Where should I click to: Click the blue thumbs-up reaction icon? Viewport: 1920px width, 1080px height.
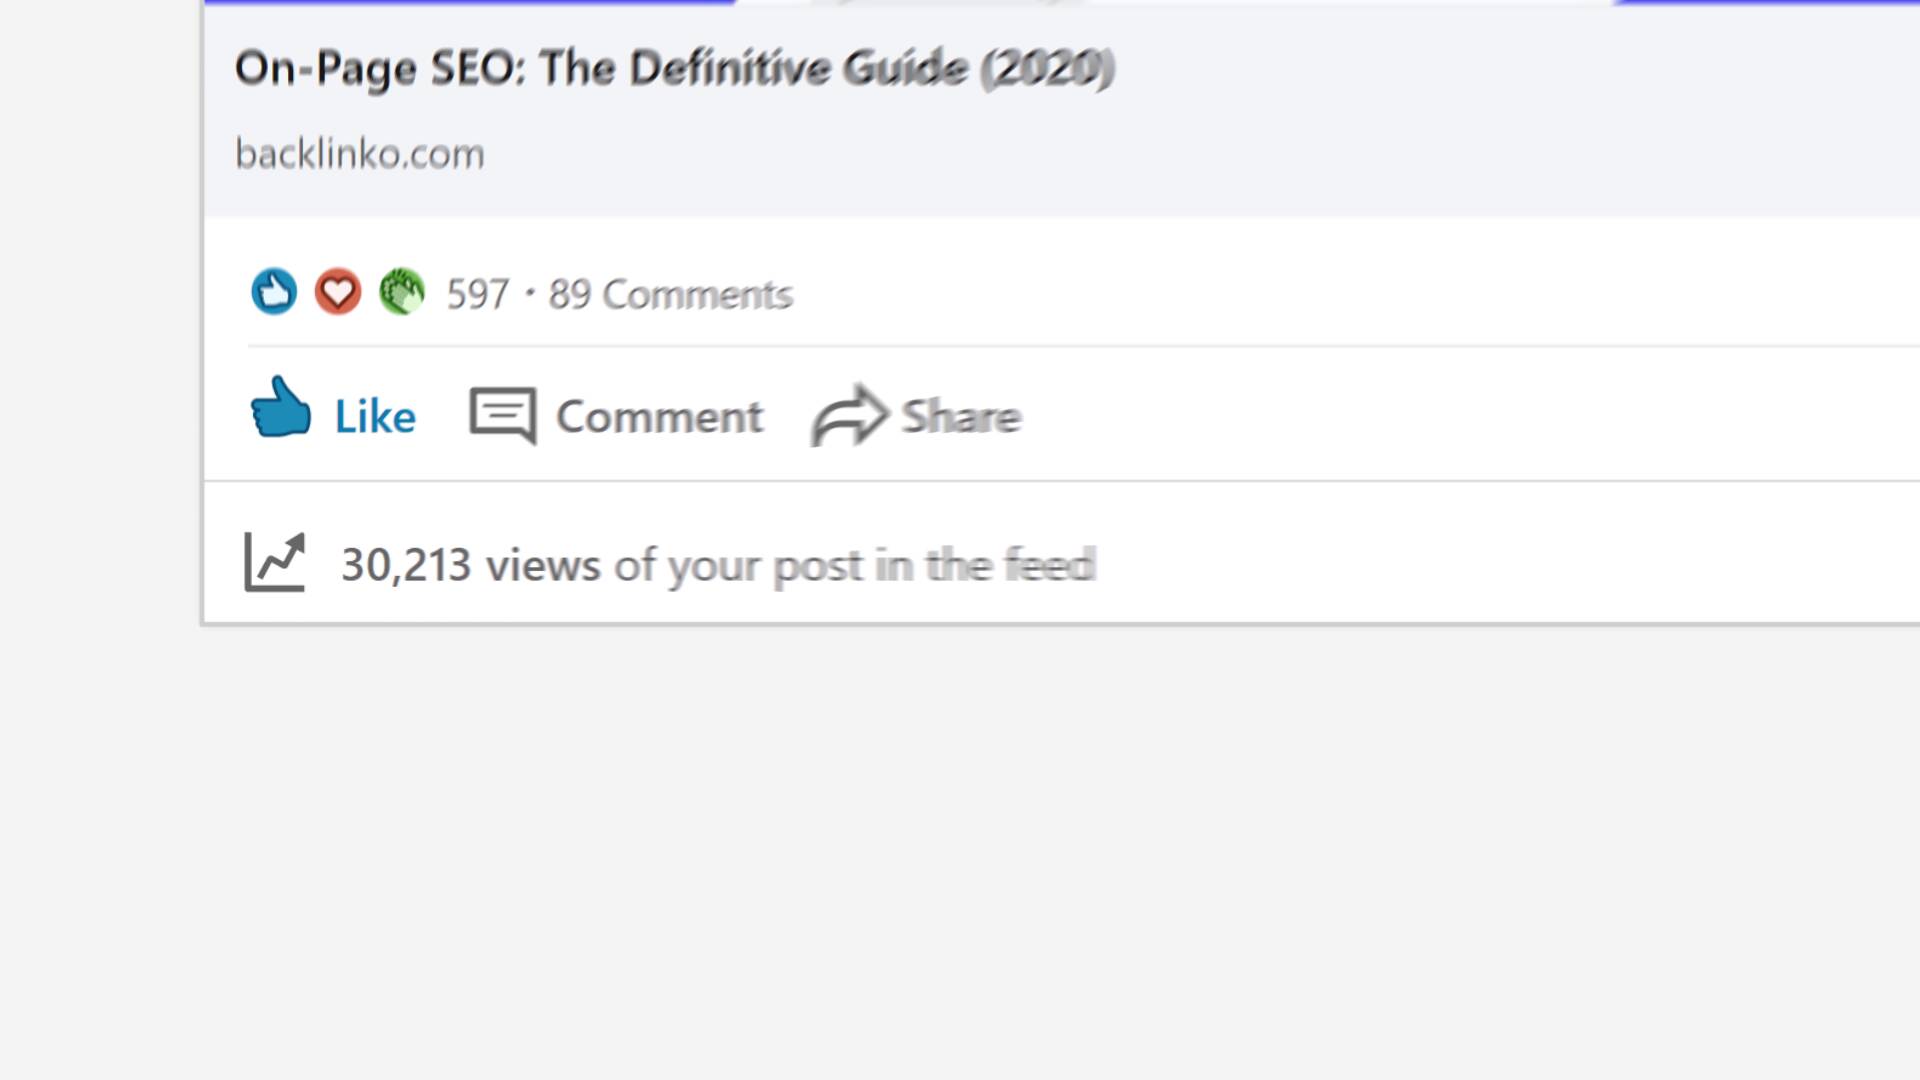[x=274, y=292]
